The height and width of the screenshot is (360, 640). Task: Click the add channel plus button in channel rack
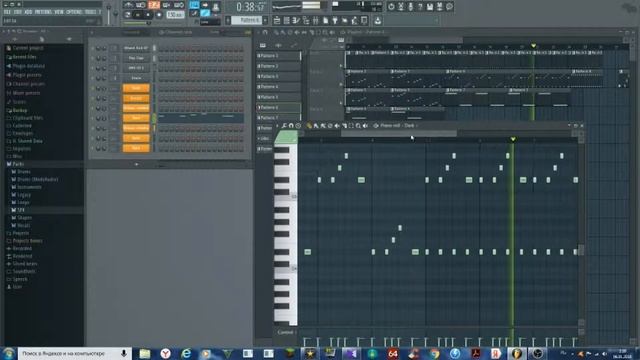click(137, 164)
